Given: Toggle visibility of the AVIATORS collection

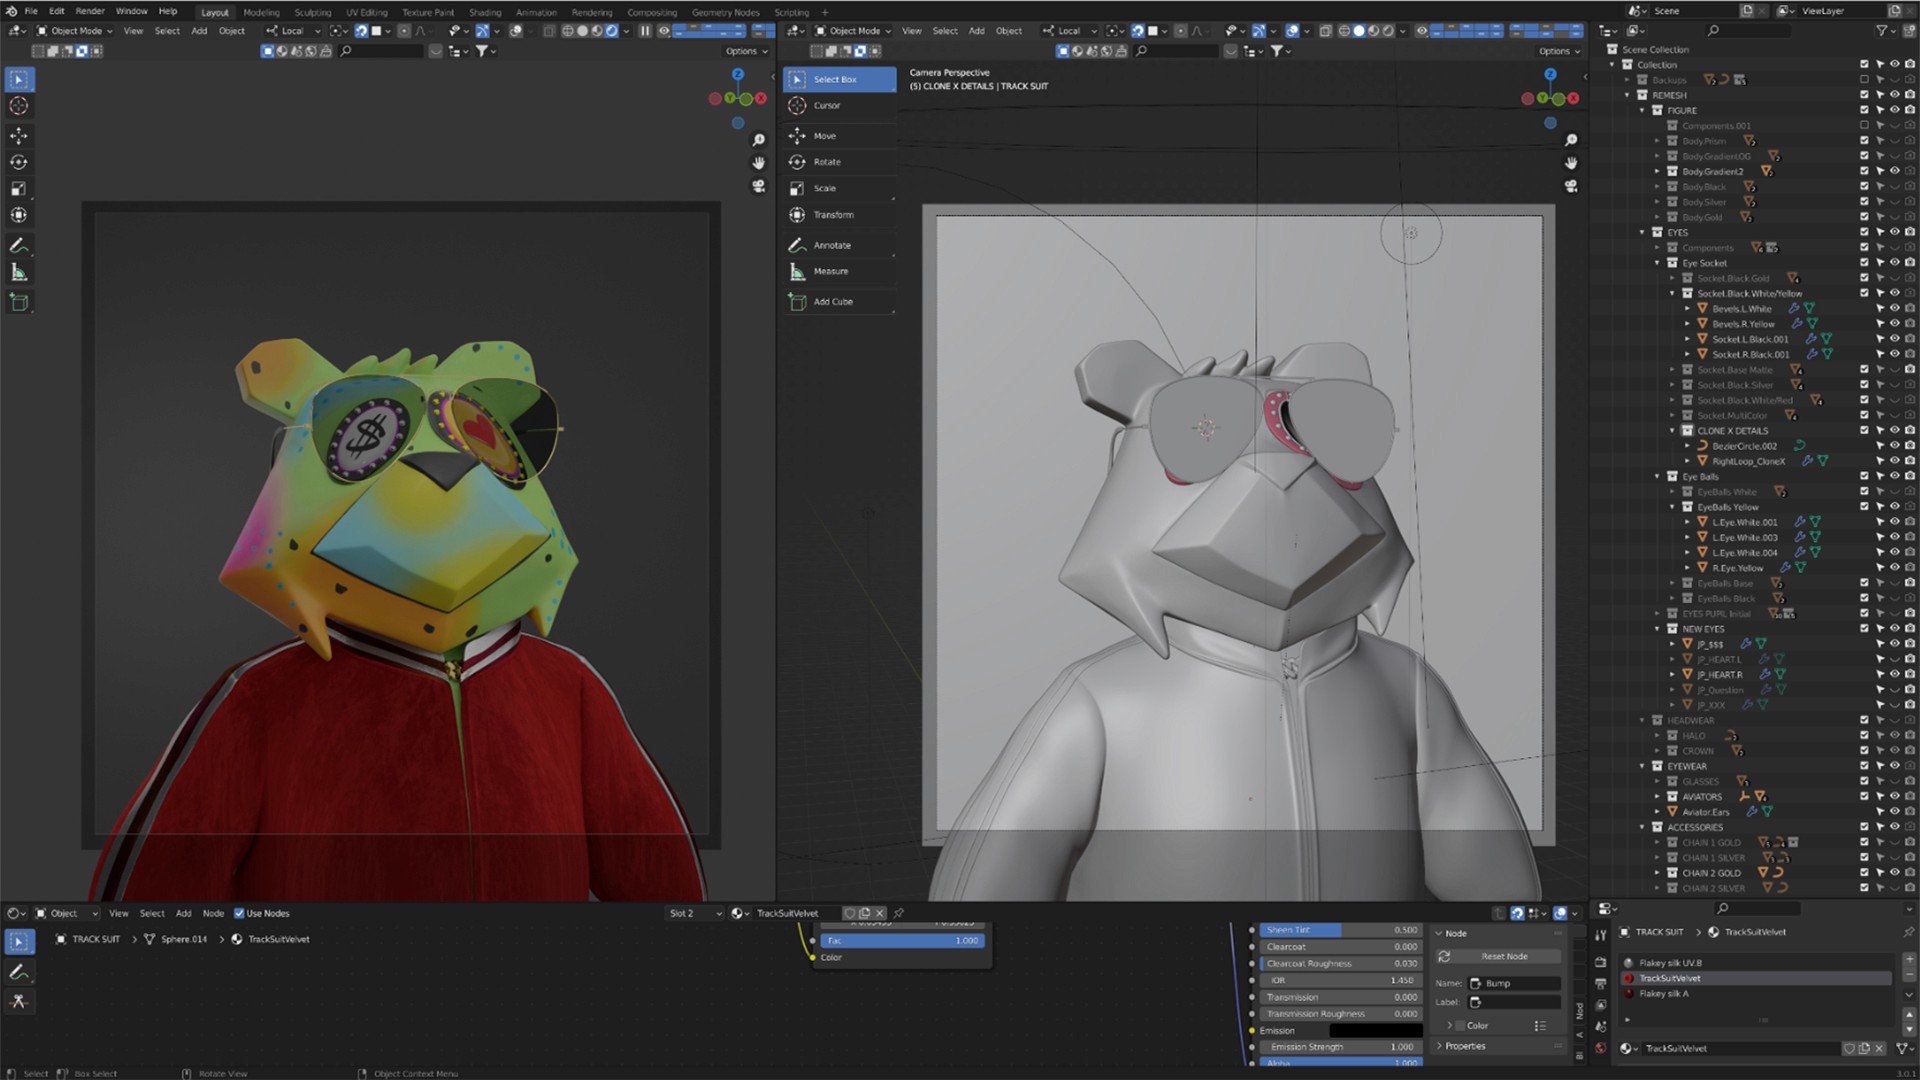Looking at the screenshot, I should 1894,797.
